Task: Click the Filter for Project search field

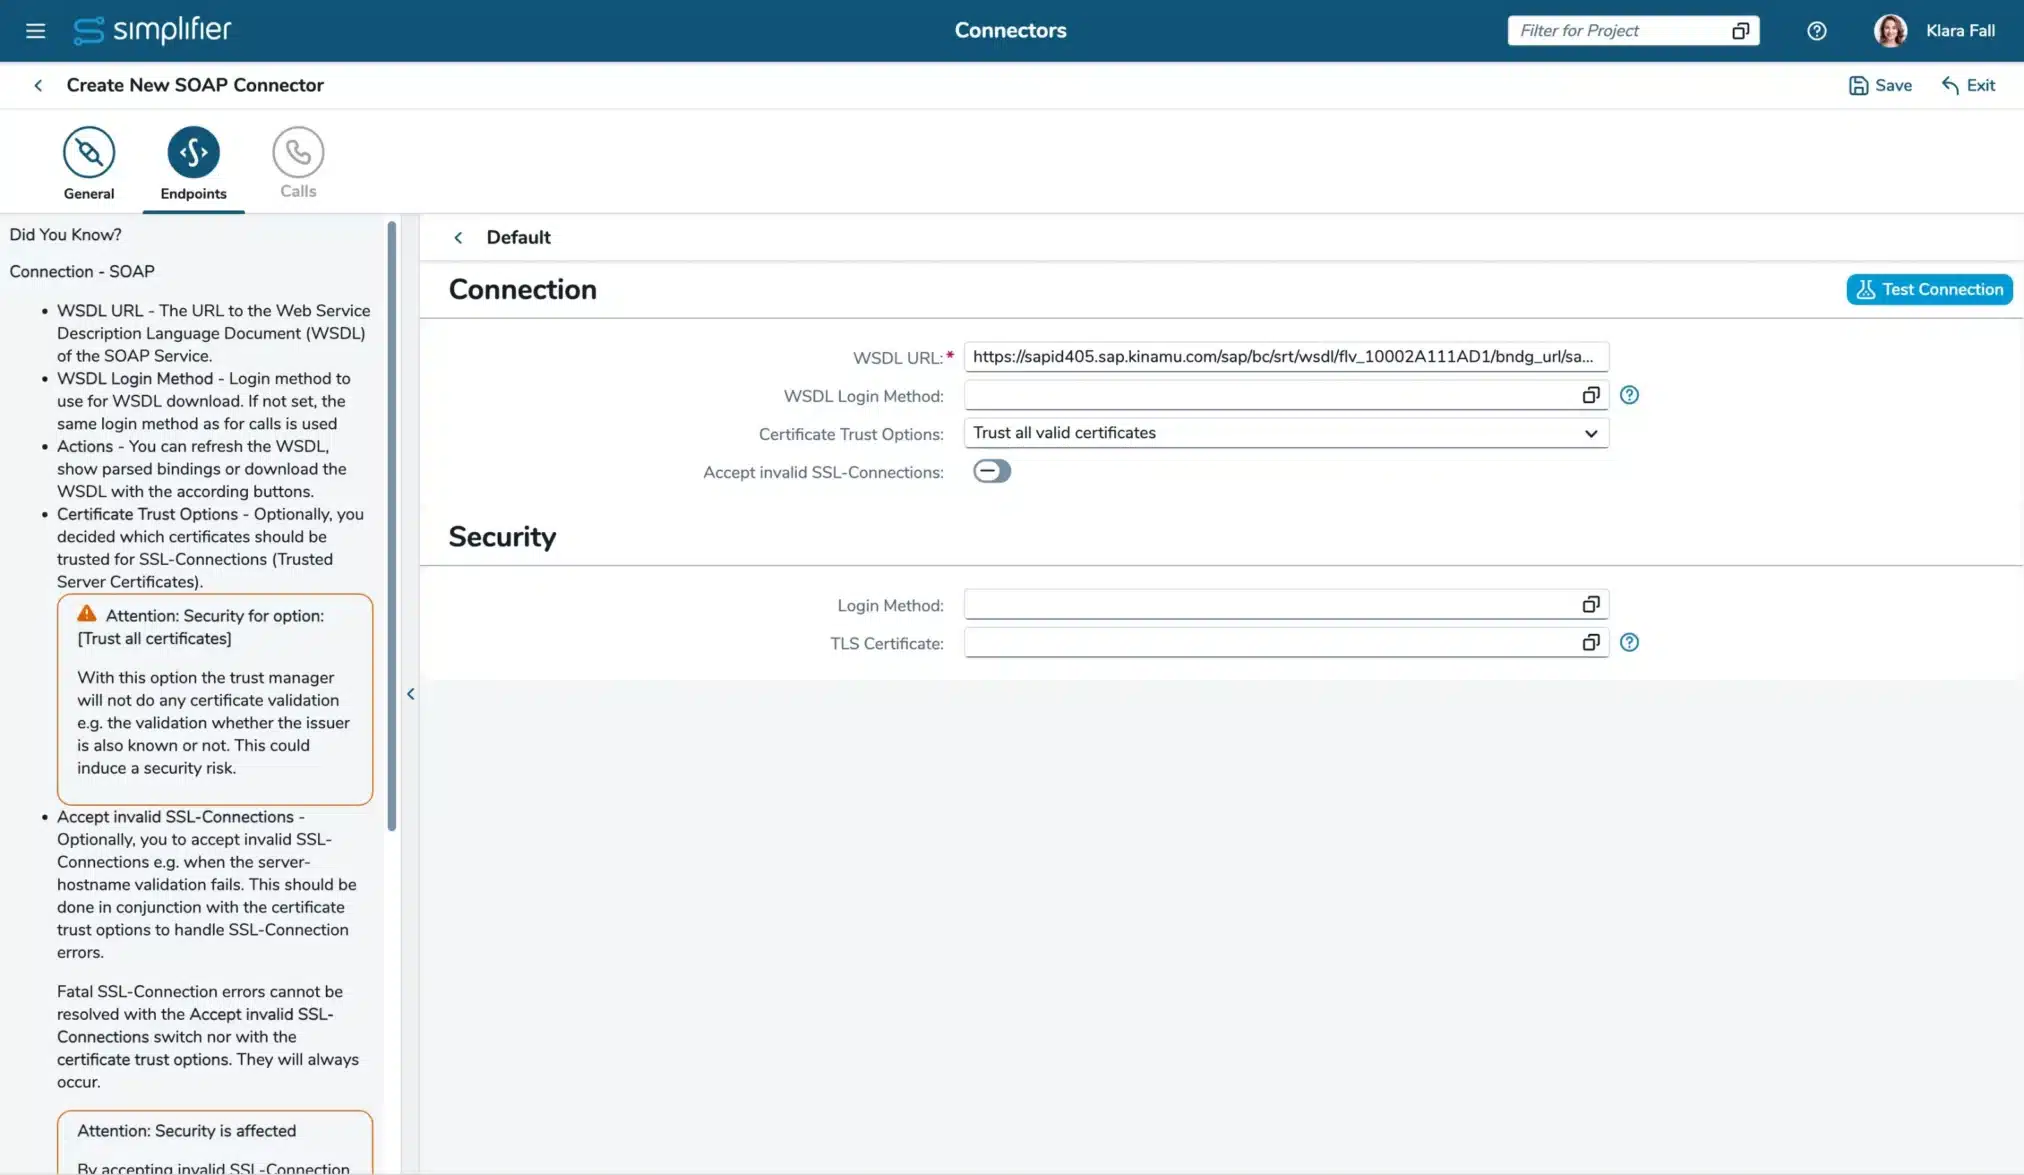Action: tap(1620, 30)
